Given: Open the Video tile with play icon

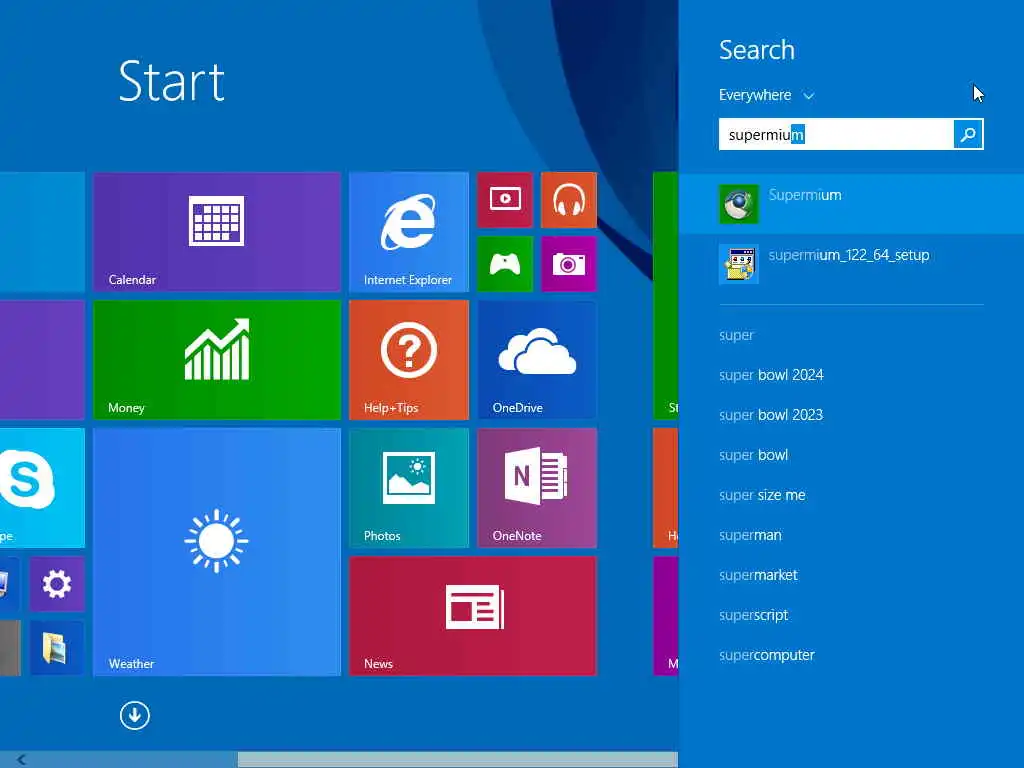Looking at the screenshot, I should [505, 200].
